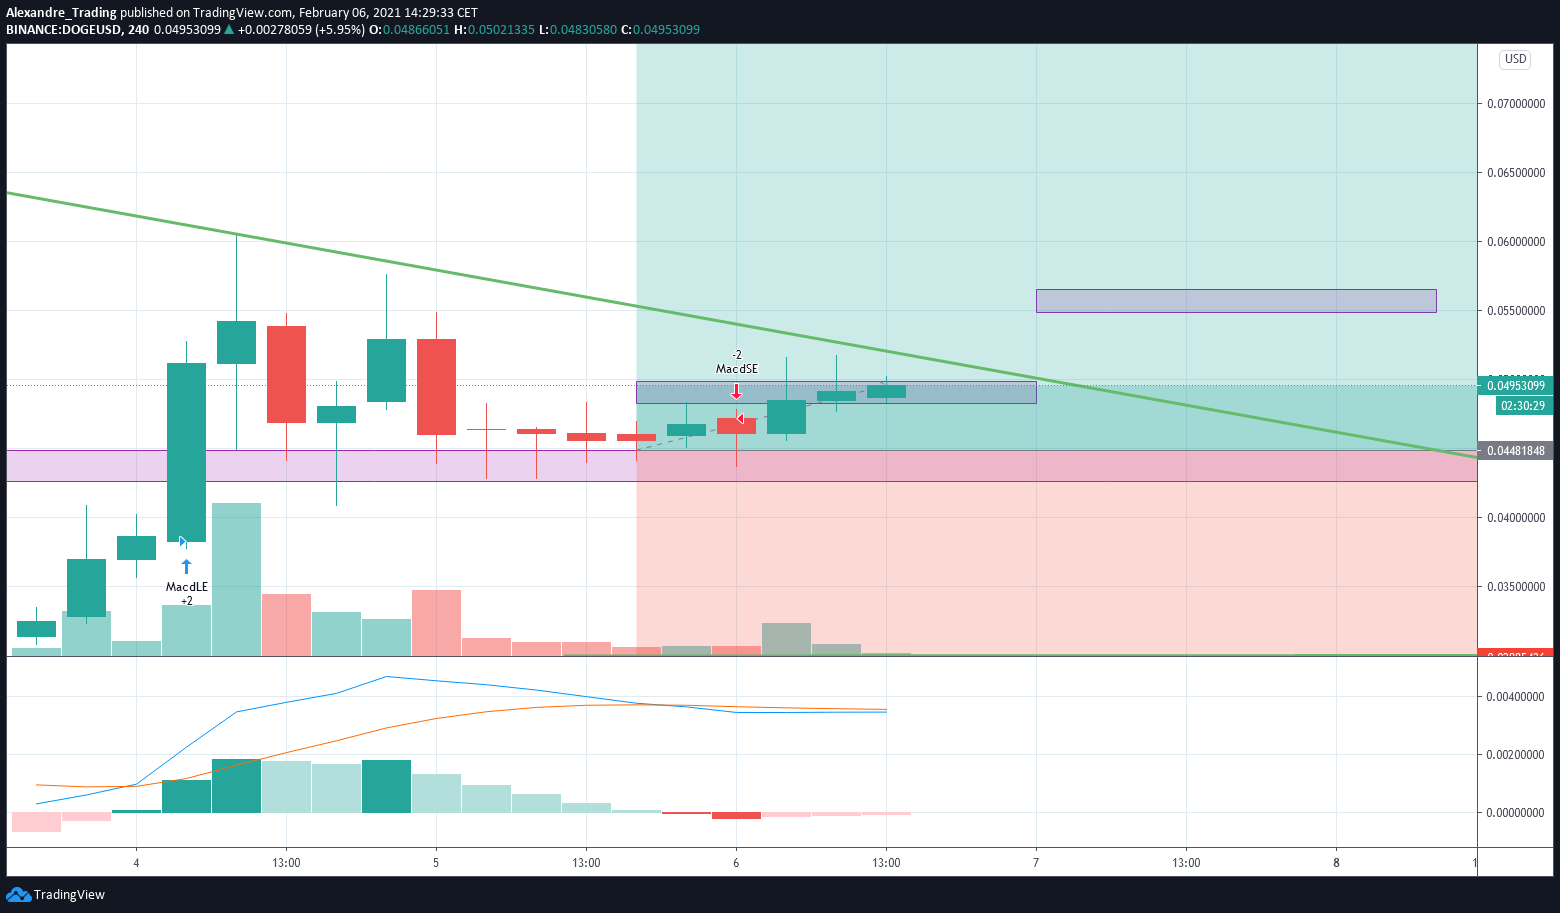Image resolution: width=1560 pixels, height=913 pixels.
Task: Click the MACD axis label 0.00200000
Action: pyautogui.click(x=1516, y=755)
